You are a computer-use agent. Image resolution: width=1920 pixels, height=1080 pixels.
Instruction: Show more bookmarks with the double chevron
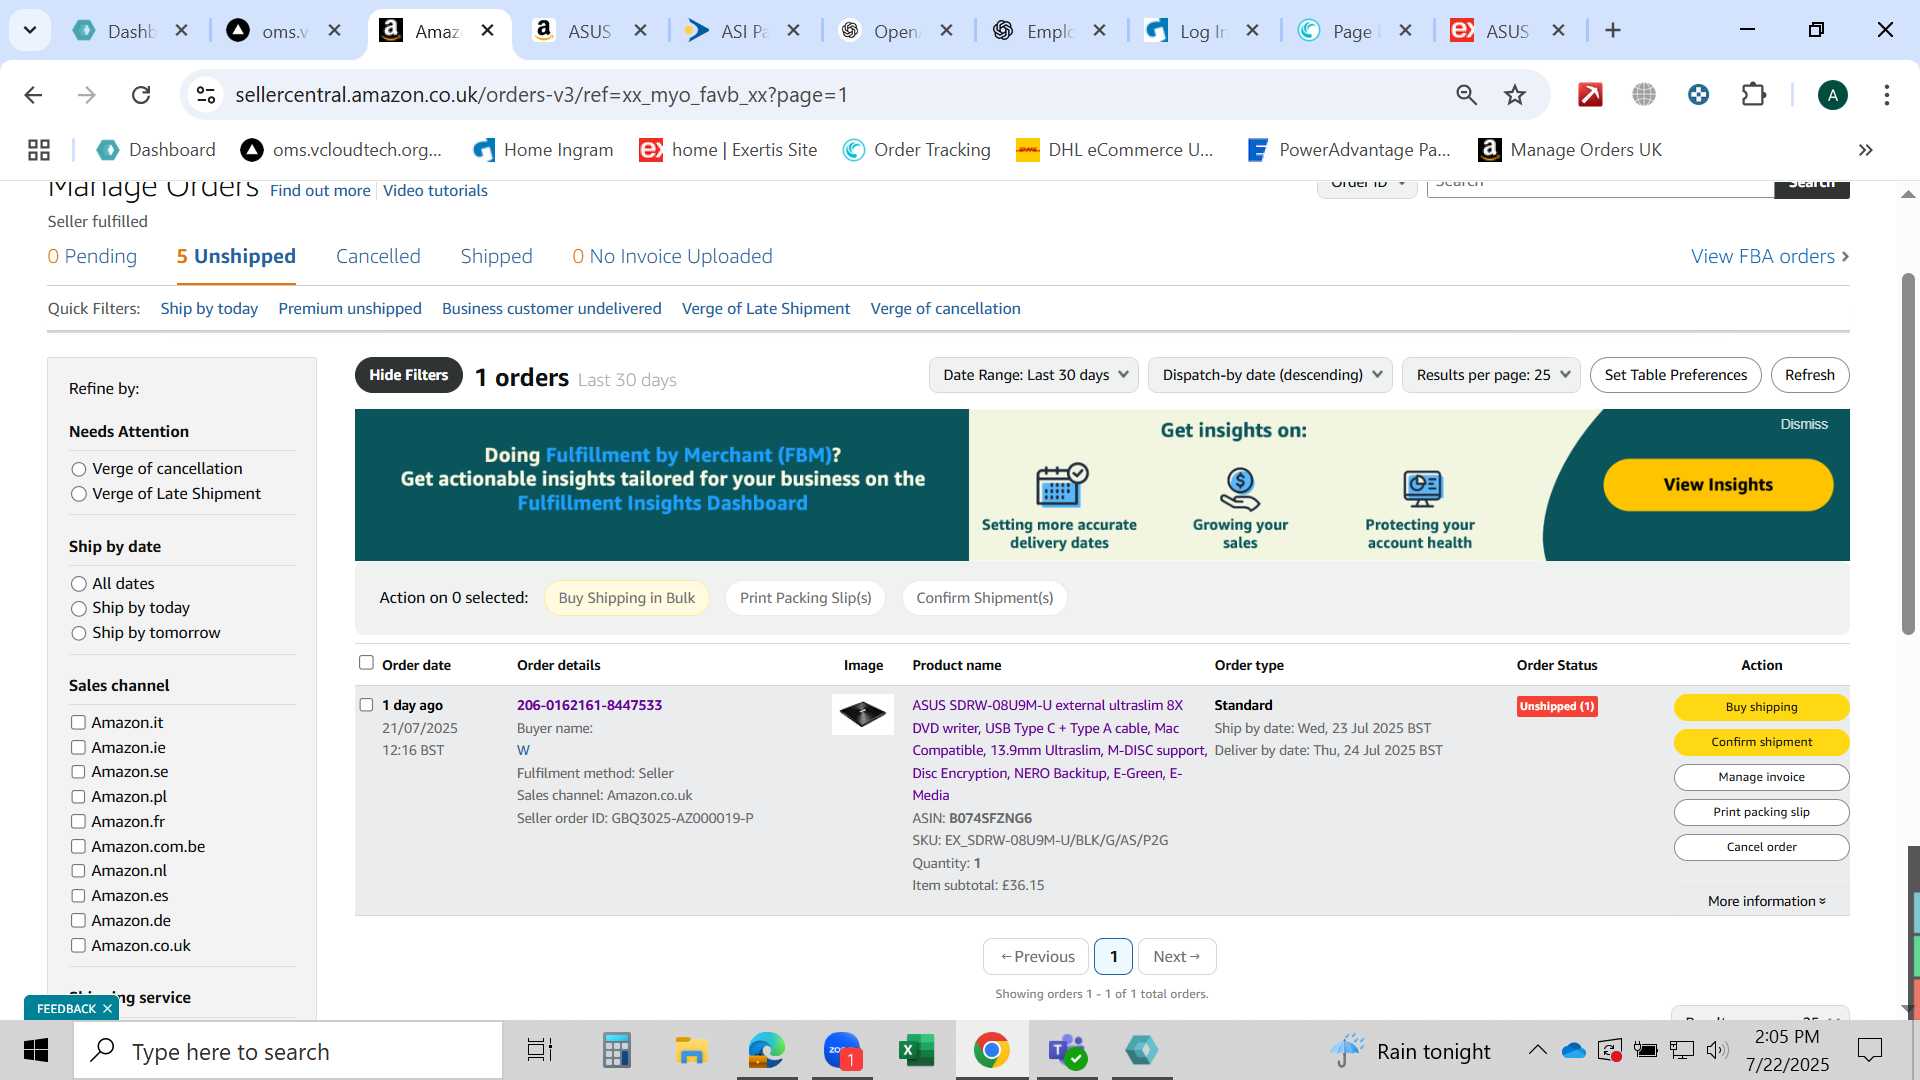[x=1865, y=150]
